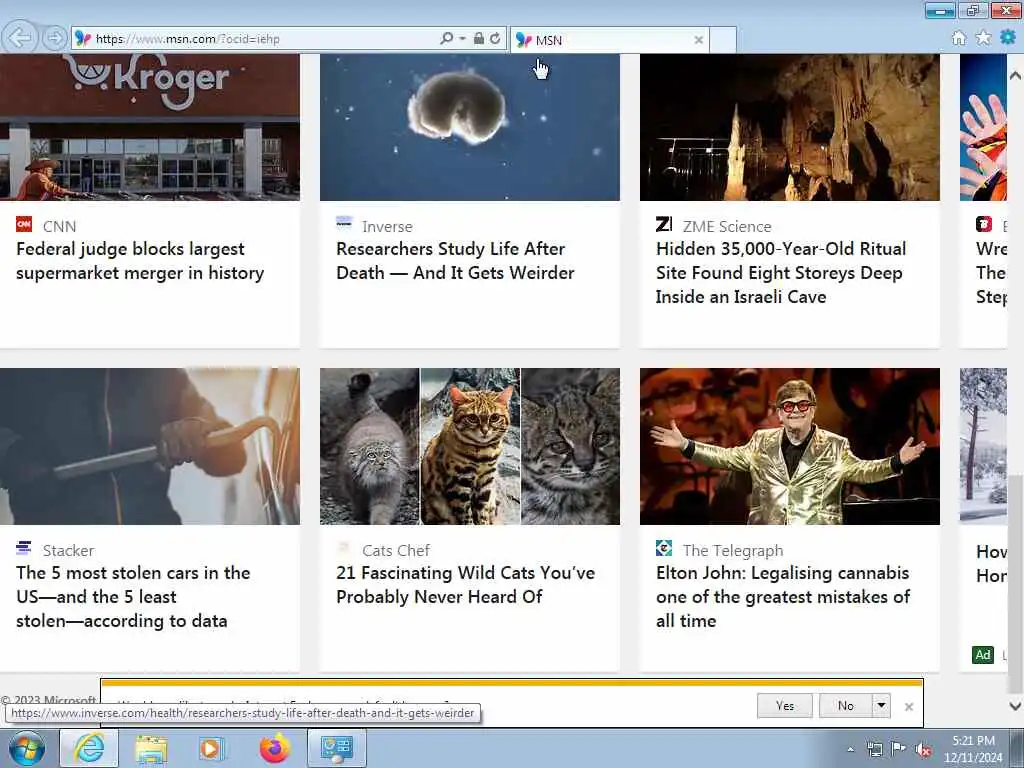This screenshot has height=768, width=1024.
Task: Click the Inverse source name text
Action: (387, 227)
